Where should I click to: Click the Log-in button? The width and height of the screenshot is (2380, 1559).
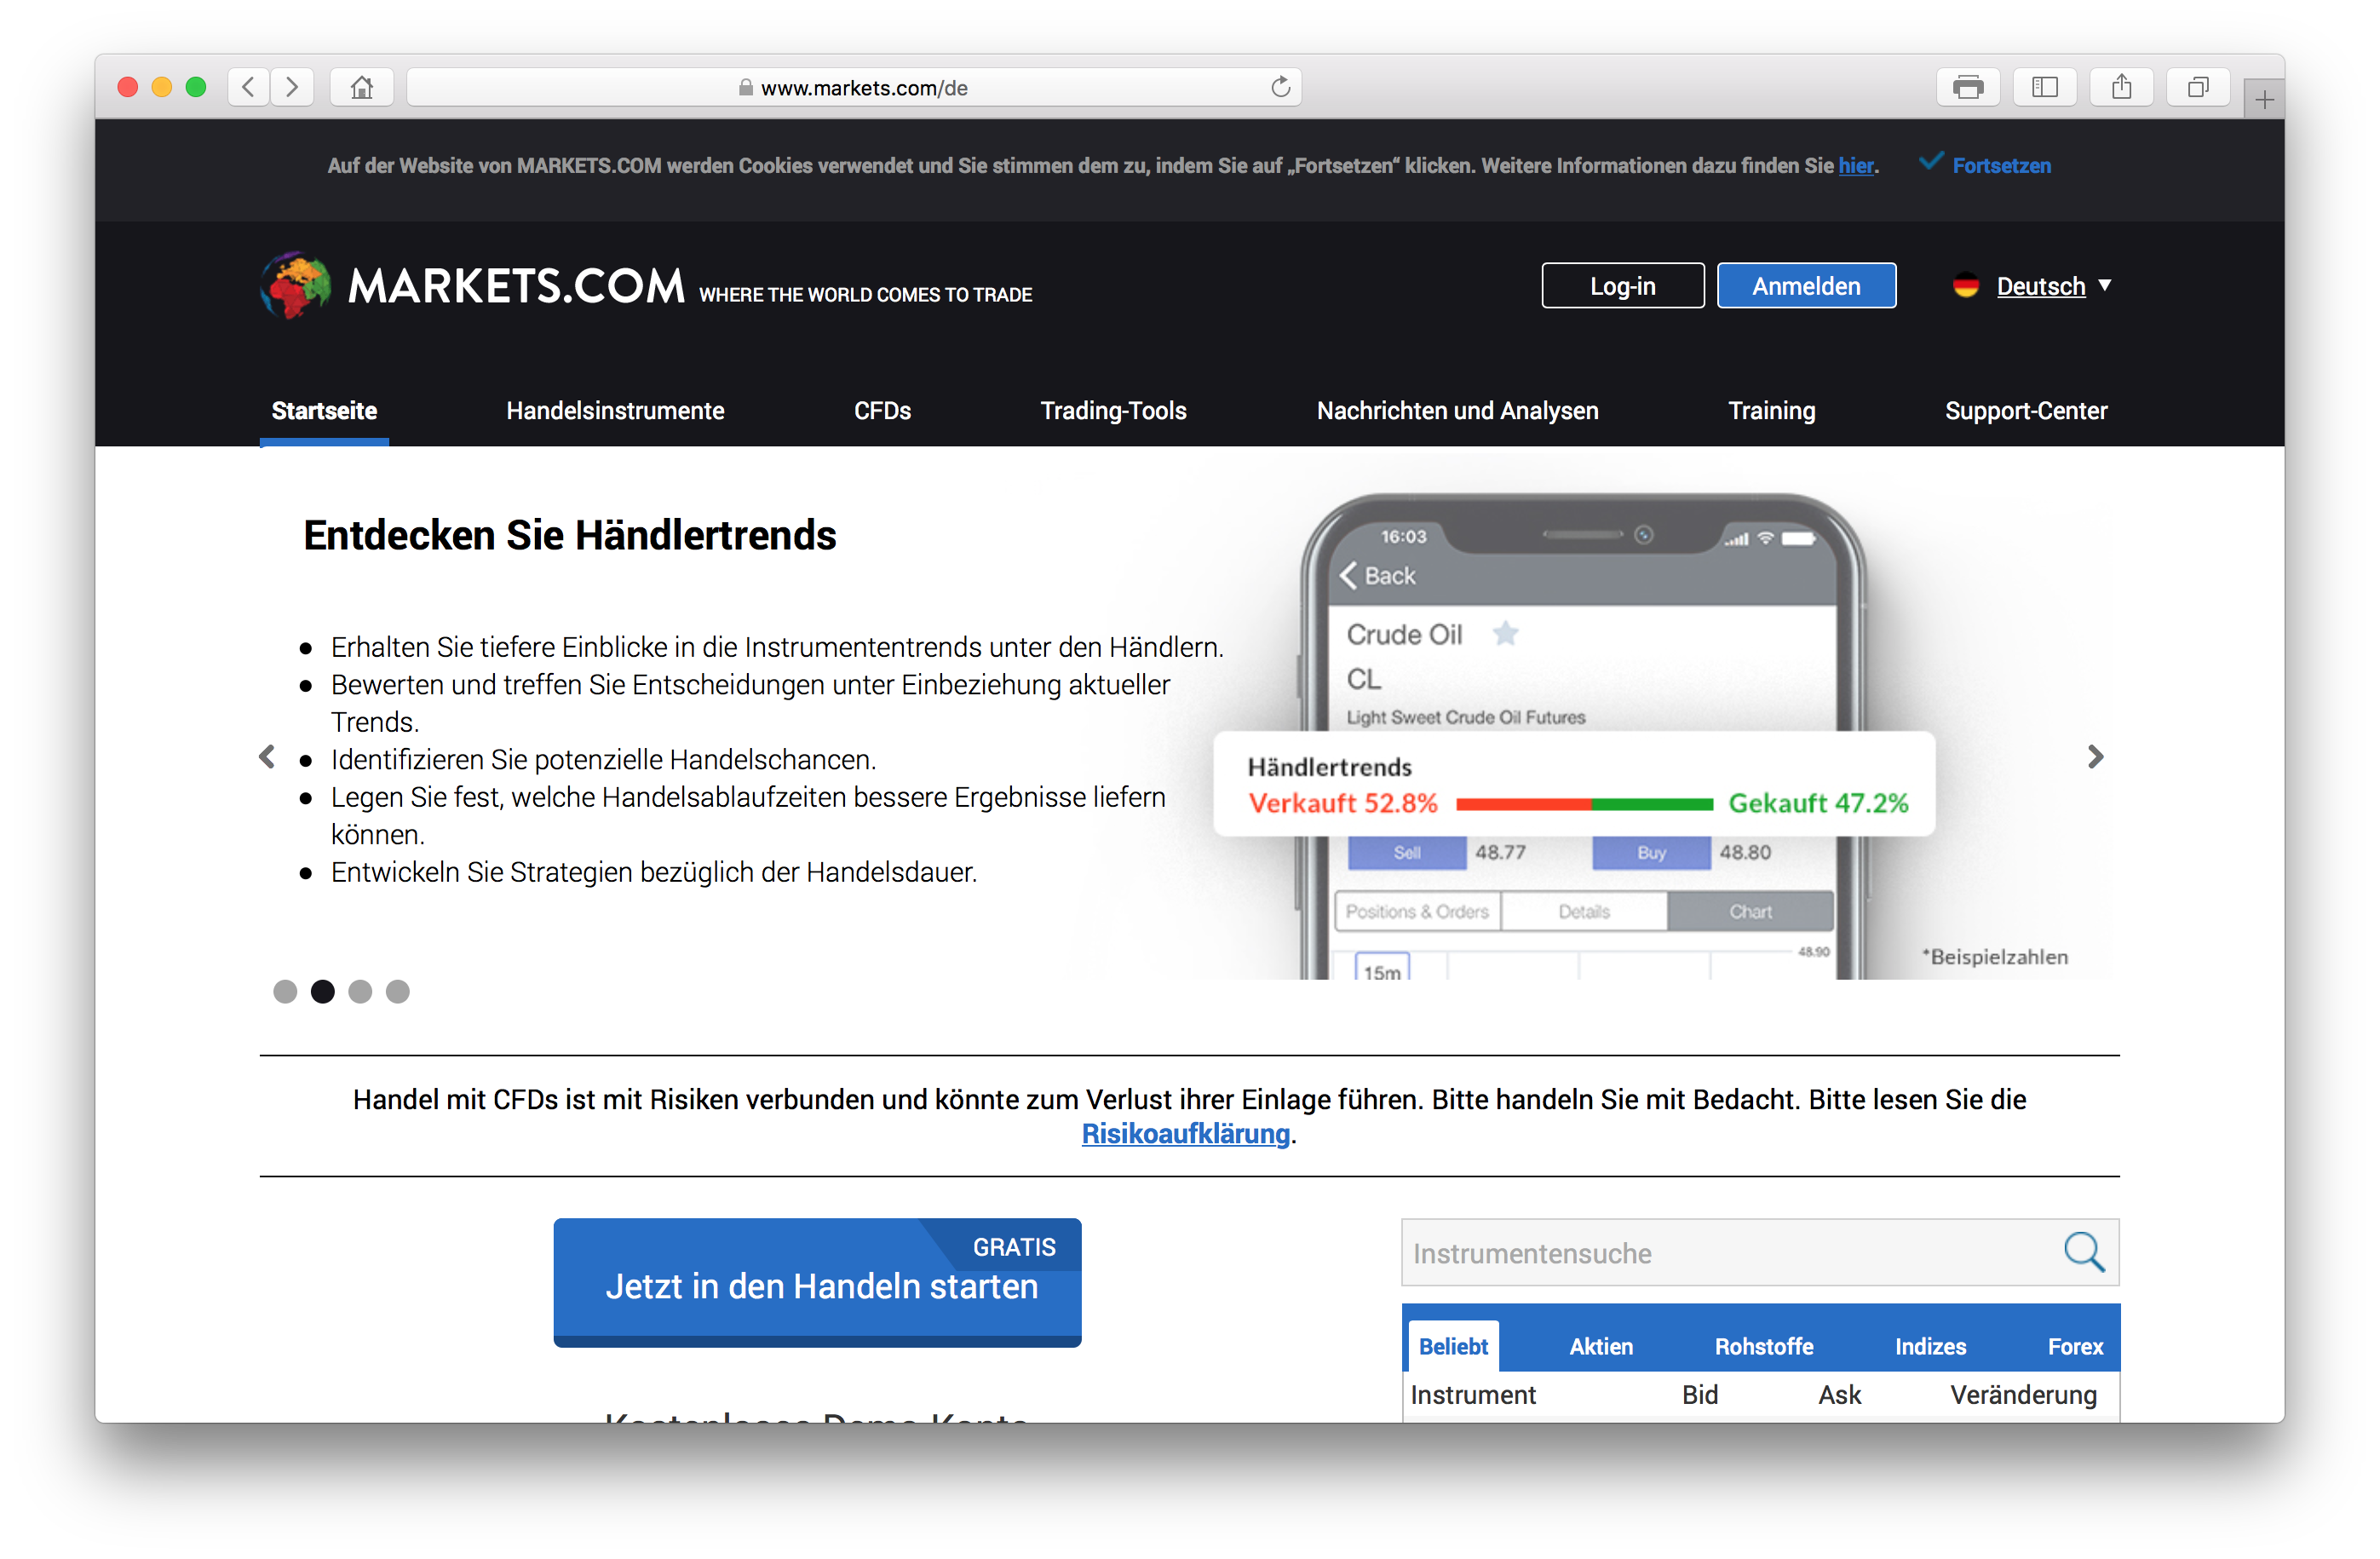click(1622, 286)
